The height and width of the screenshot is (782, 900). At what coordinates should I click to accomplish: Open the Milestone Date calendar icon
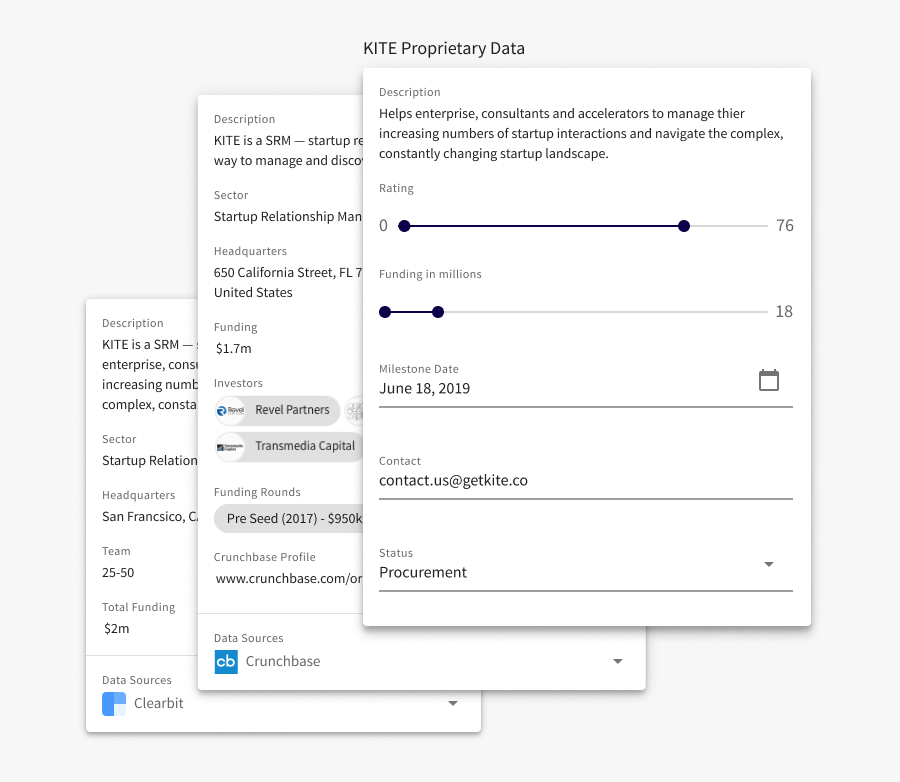(x=769, y=380)
